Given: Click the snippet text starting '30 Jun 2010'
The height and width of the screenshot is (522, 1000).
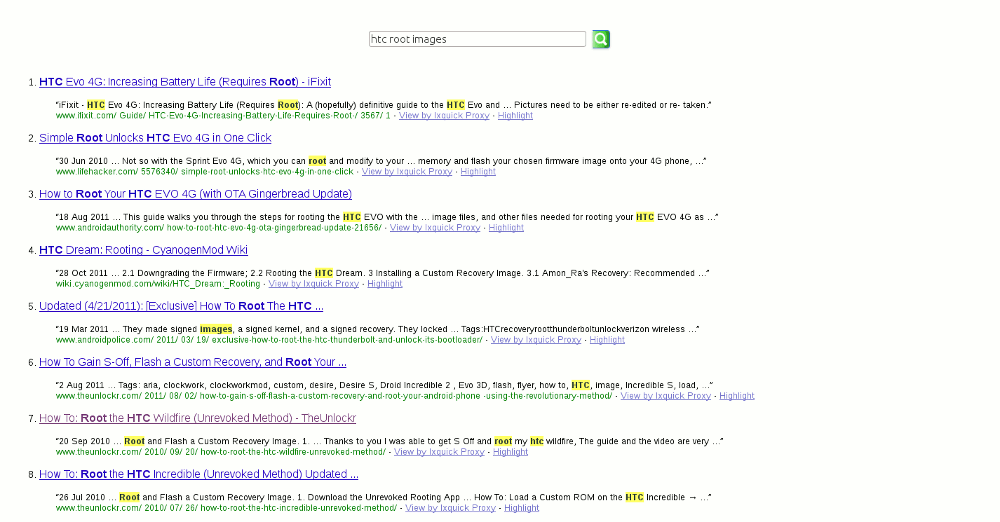Looking at the screenshot, I should coord(381,161).
